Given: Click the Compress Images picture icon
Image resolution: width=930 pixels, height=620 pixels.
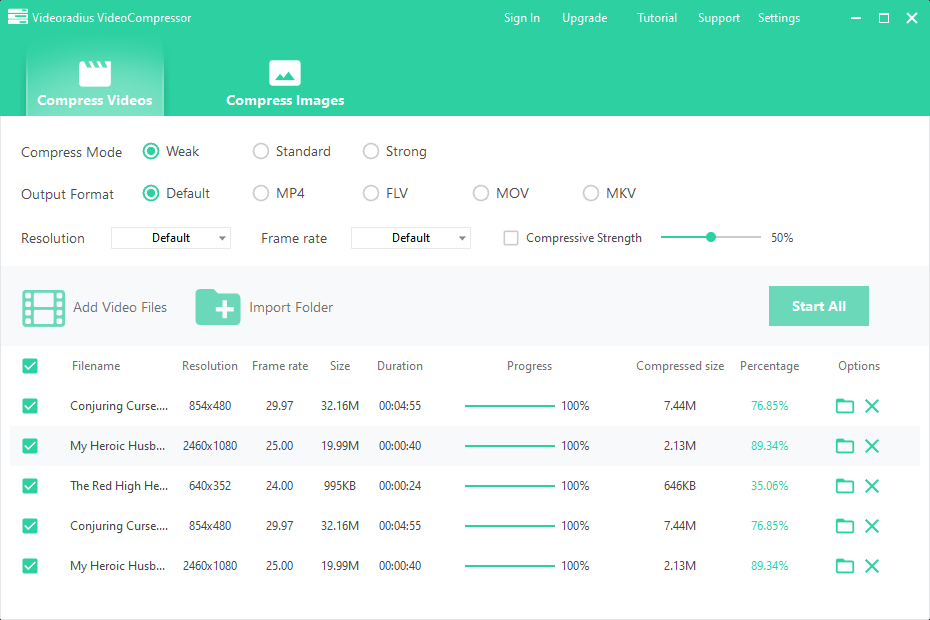Looking at the screenshot, I should [285, 73].
